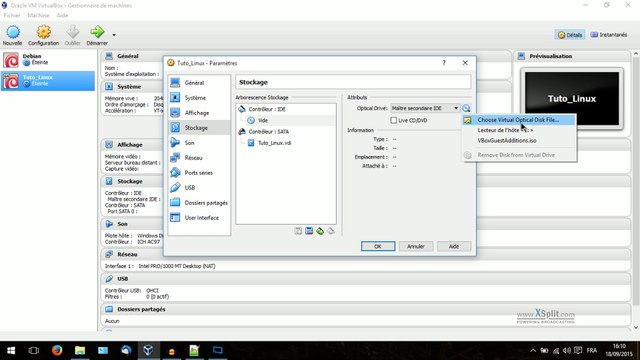This screenshot has height=360, width=640.
Task: Switch to Détails view
Action: tap(570, 35)
